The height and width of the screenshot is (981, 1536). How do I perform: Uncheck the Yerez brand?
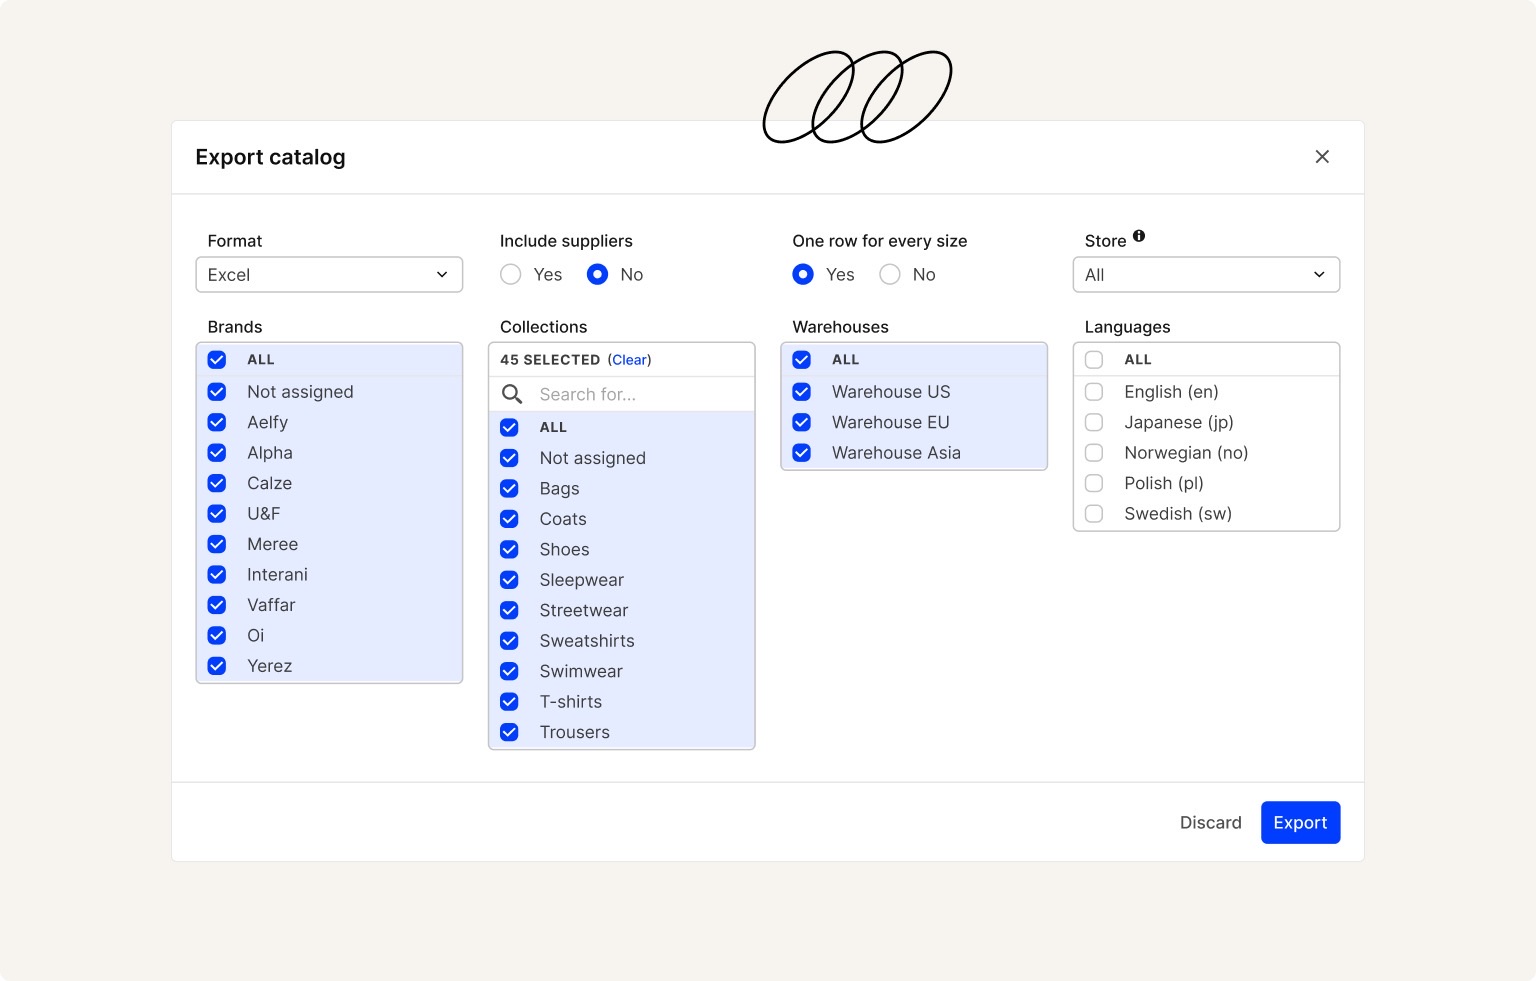point(217,666)
